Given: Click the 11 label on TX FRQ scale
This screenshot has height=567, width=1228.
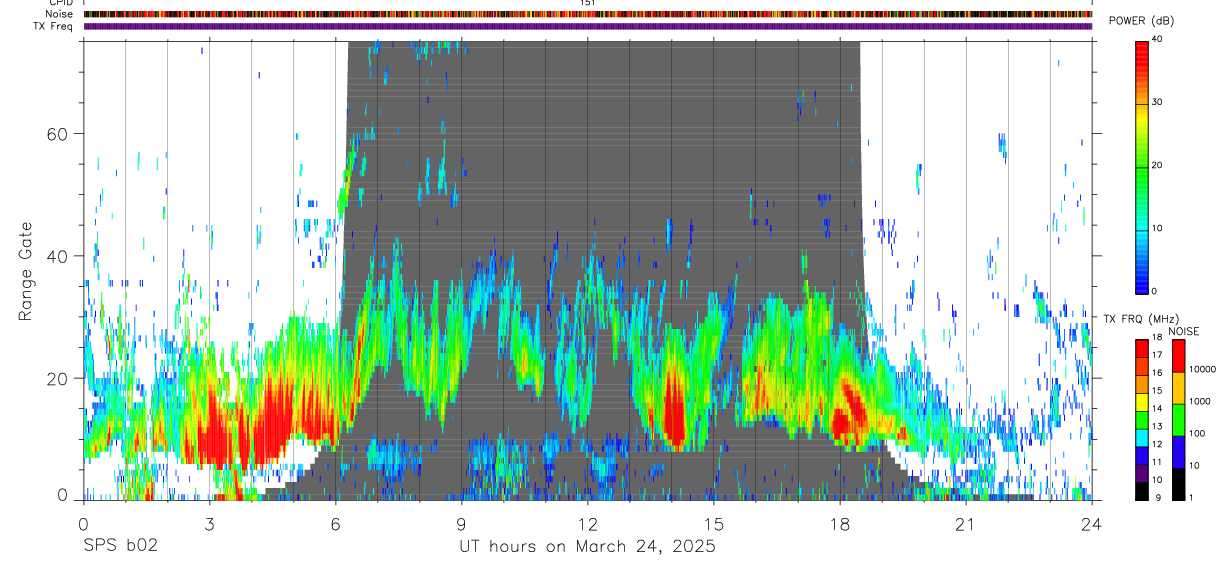Looking at the screenshot, I should click(x=1157, y=463).
